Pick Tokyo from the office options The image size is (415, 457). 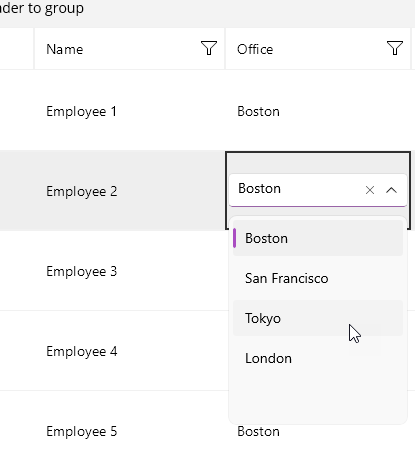click(x=318, y=318)
